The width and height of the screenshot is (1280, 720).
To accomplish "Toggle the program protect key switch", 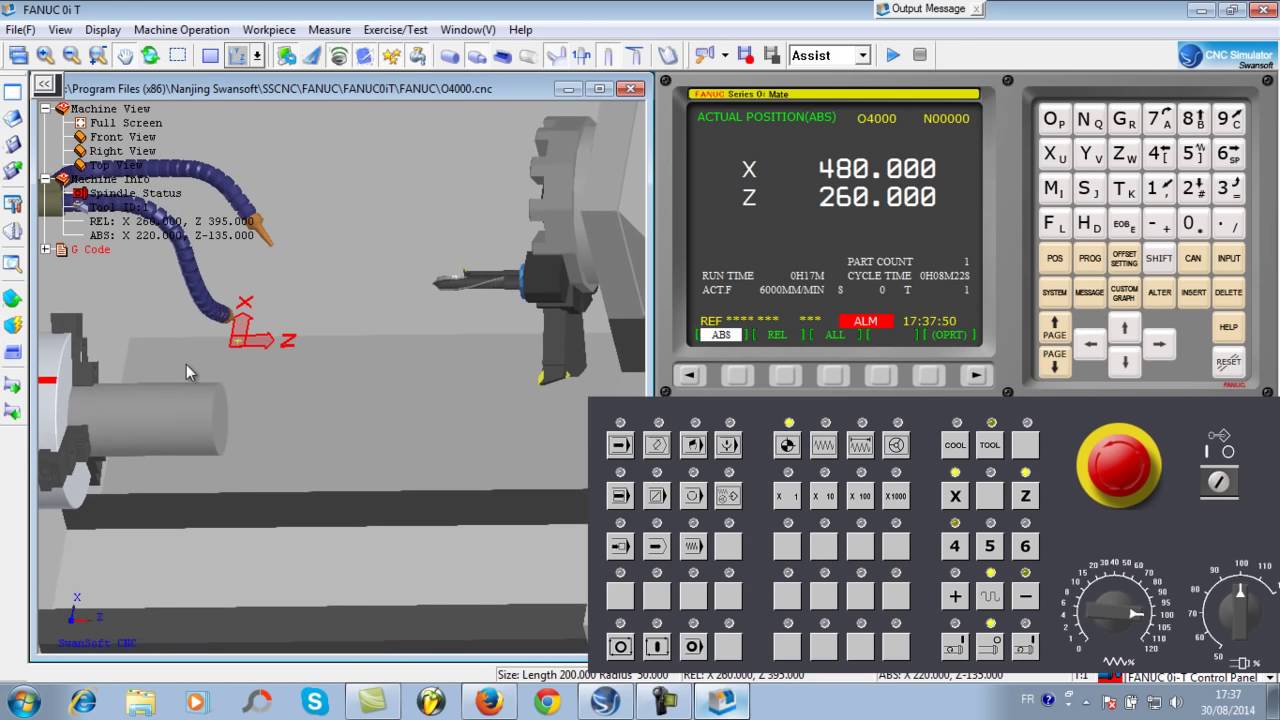I will pyautogui.click(x=1218, y=481).
